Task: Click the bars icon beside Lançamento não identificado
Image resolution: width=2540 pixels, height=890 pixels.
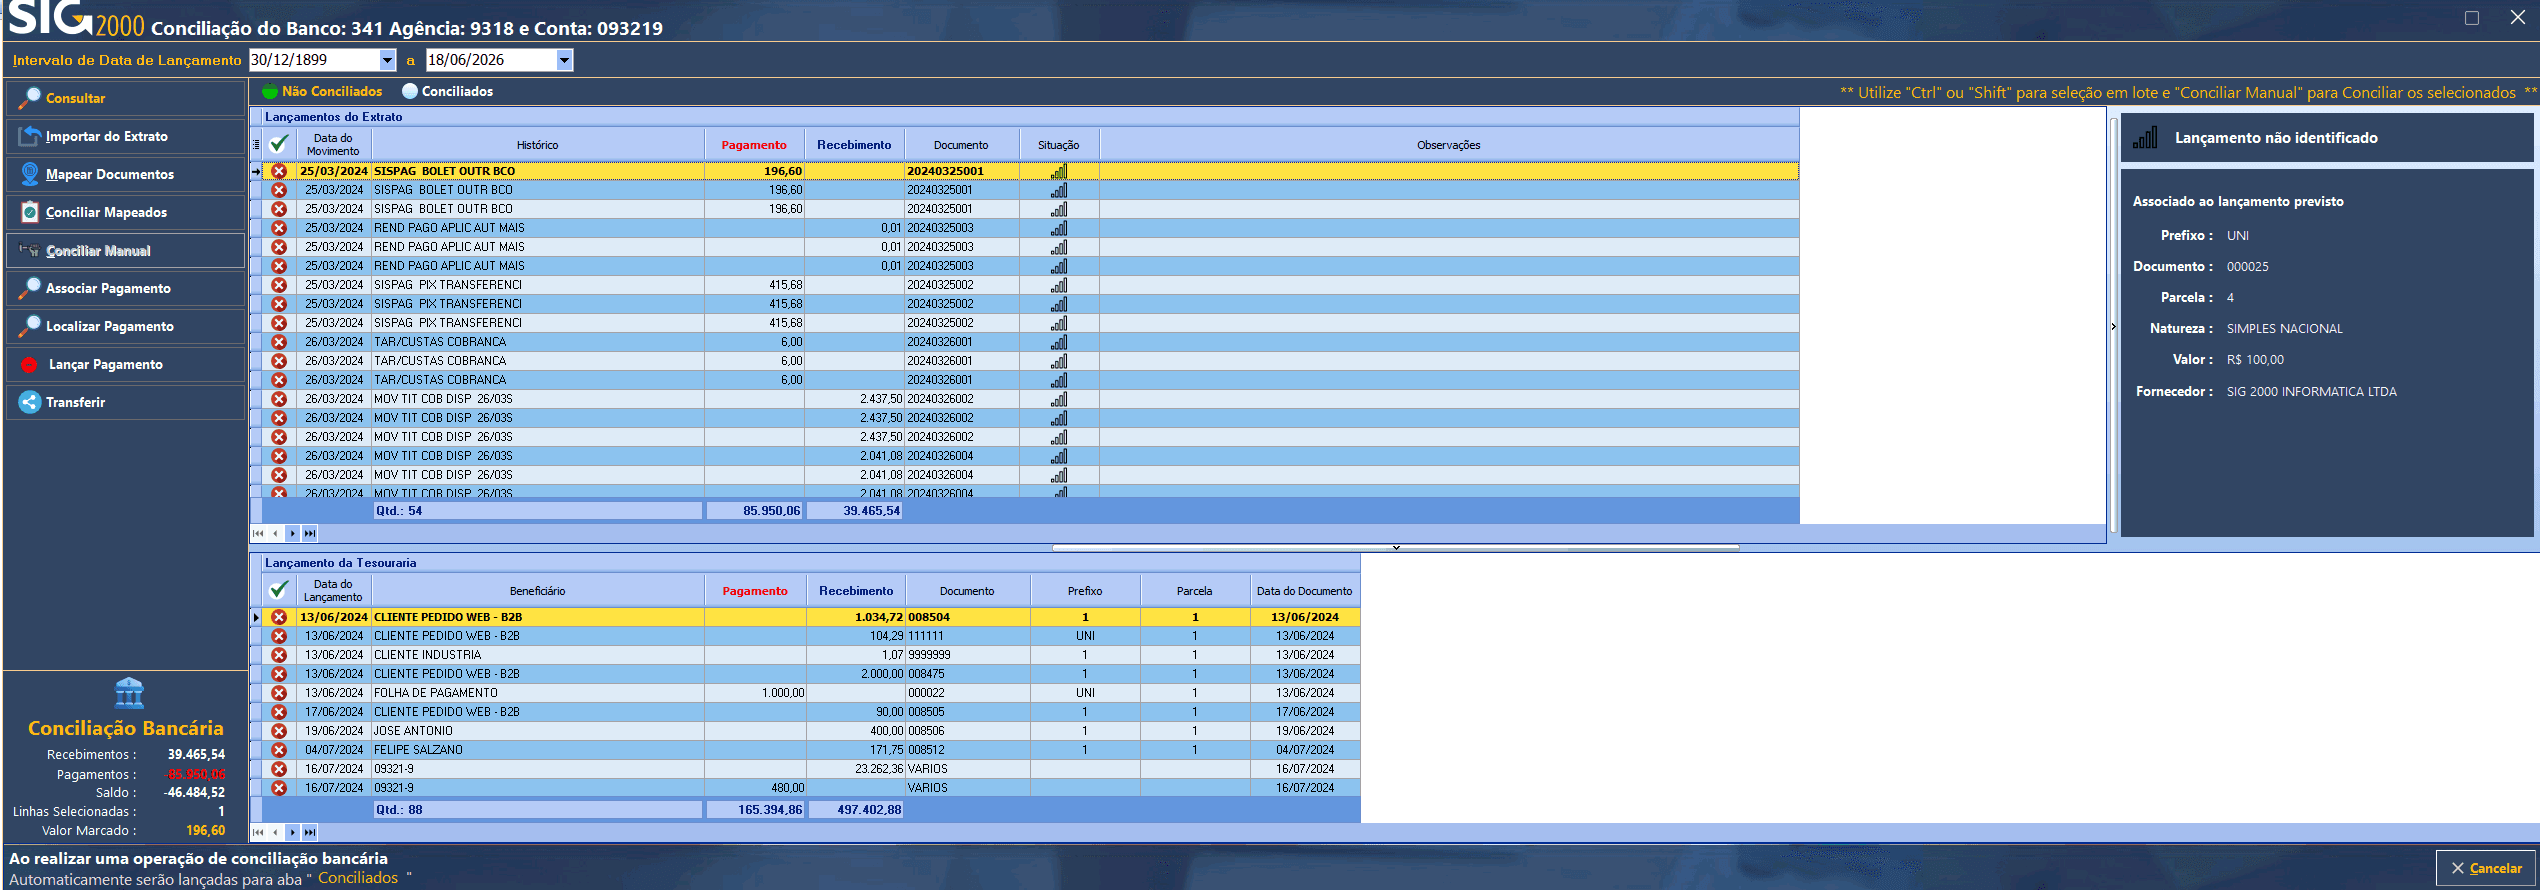Action: (2145, 137)
